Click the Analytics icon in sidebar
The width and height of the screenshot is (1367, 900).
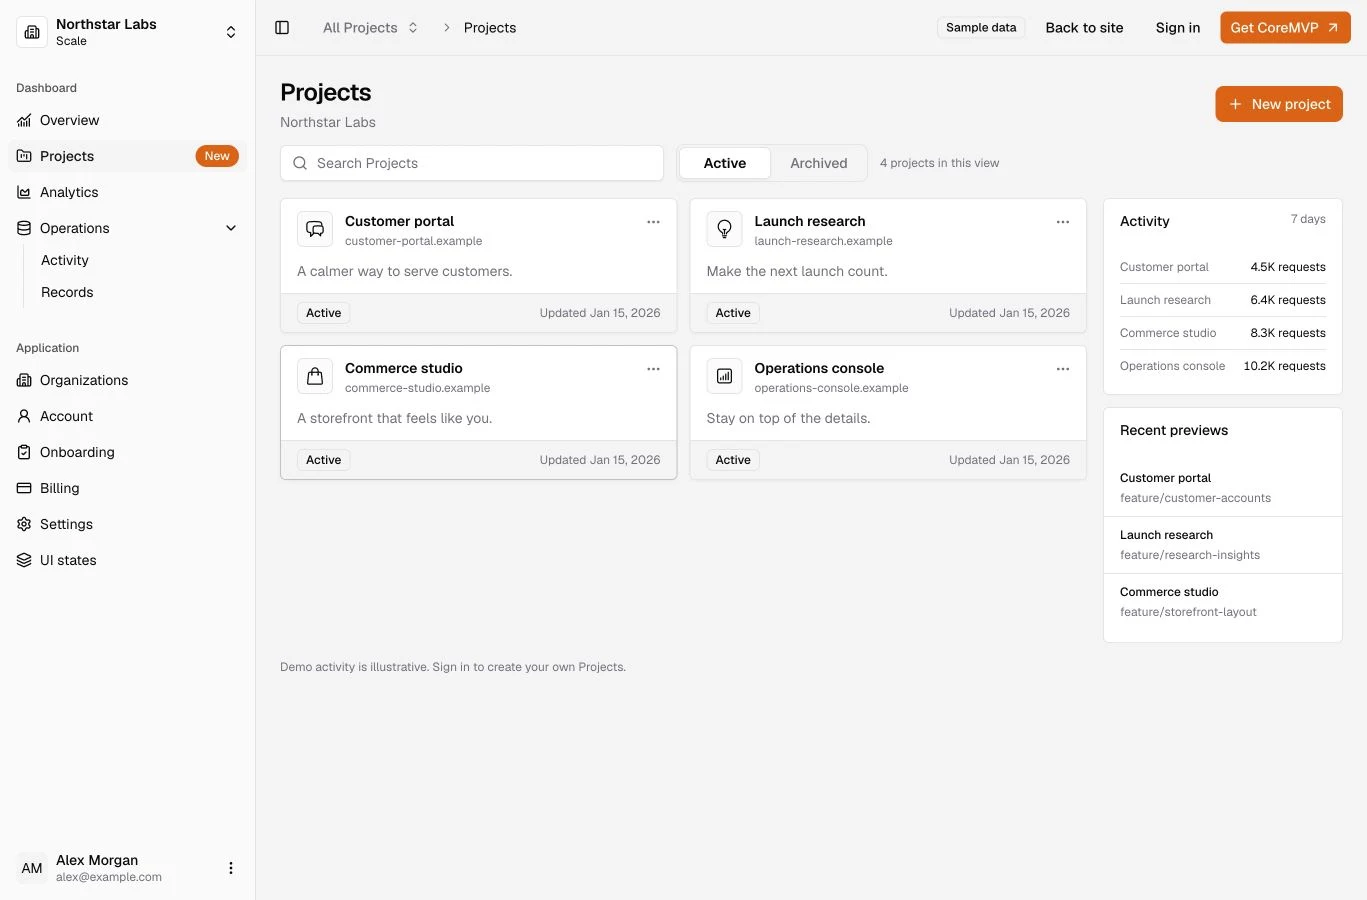[x=24, y=192]
